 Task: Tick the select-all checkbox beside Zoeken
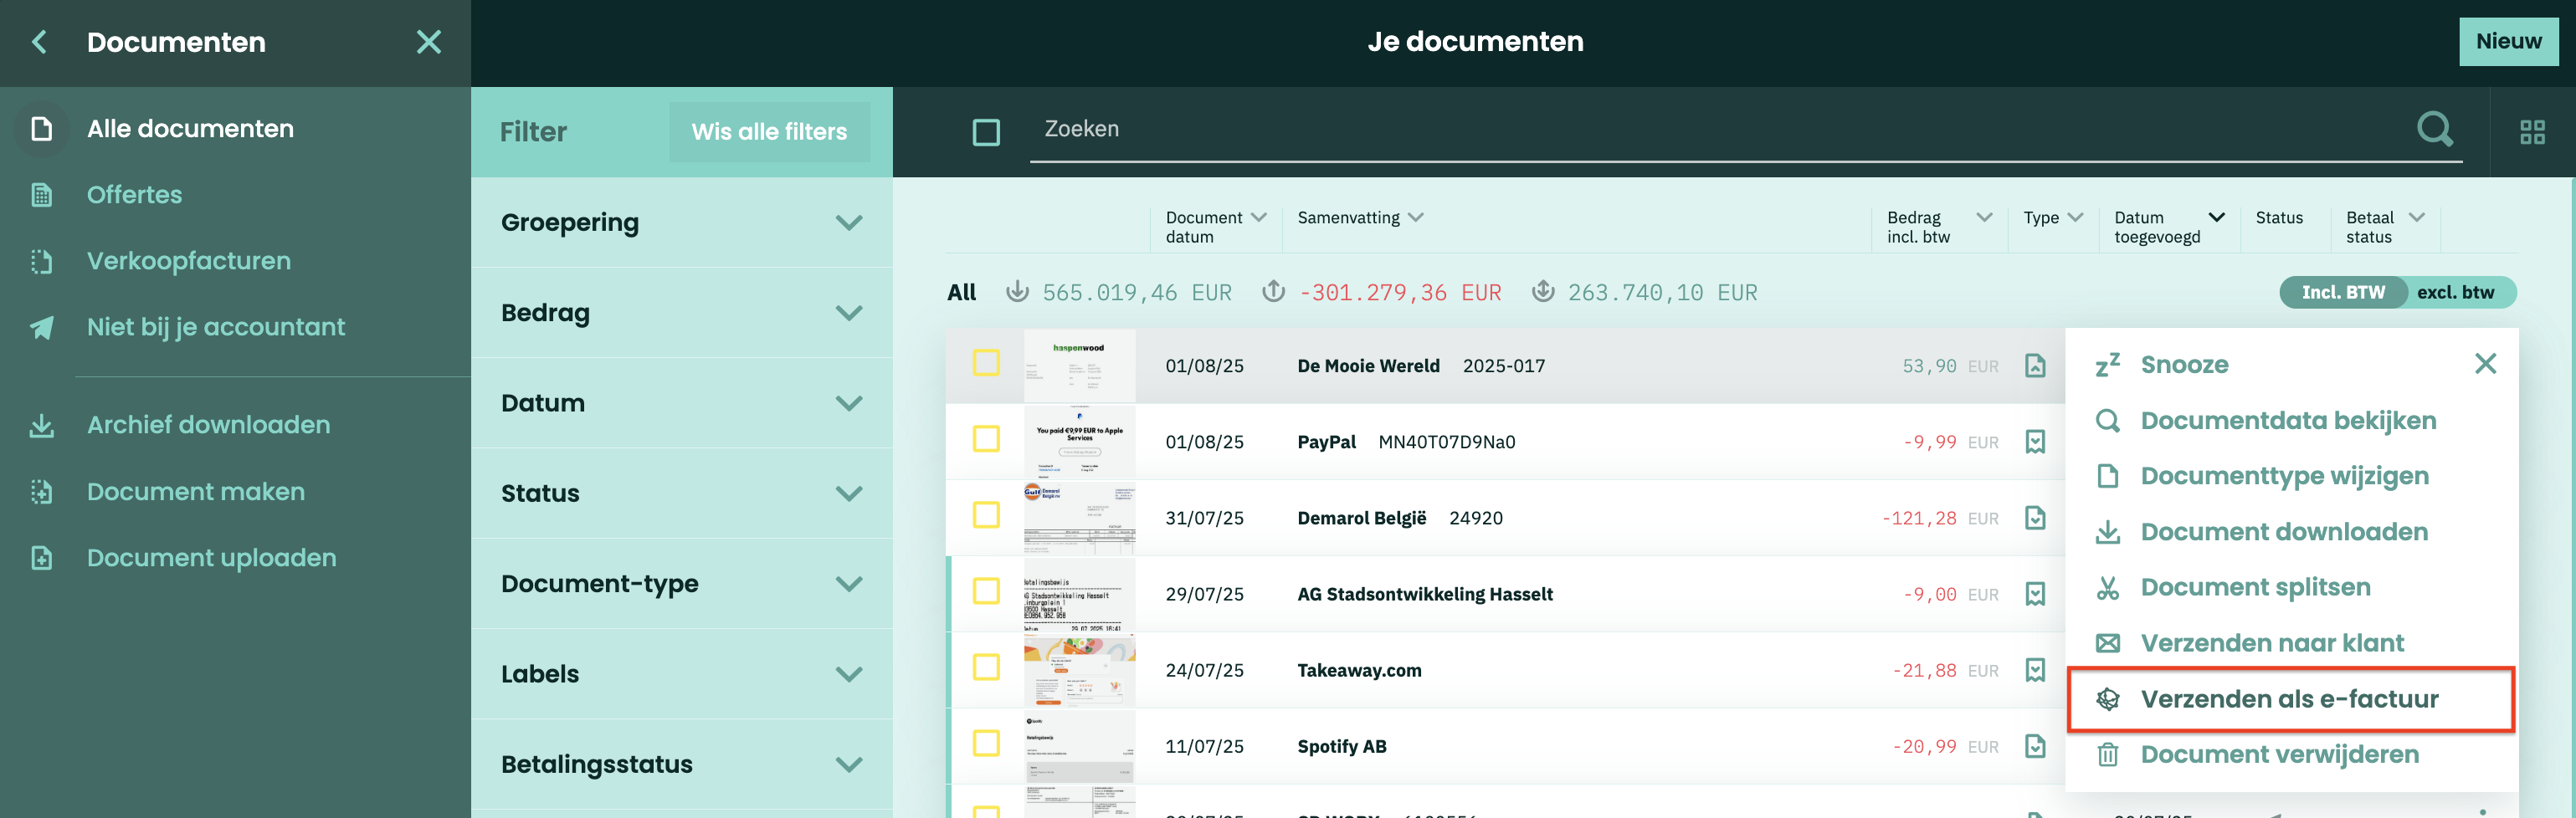(x=986, y=132)
